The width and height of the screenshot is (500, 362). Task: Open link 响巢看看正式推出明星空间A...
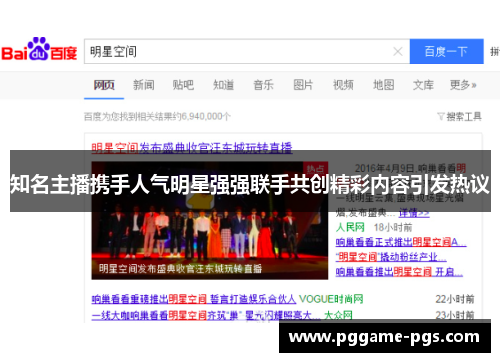tap(401, 242)
